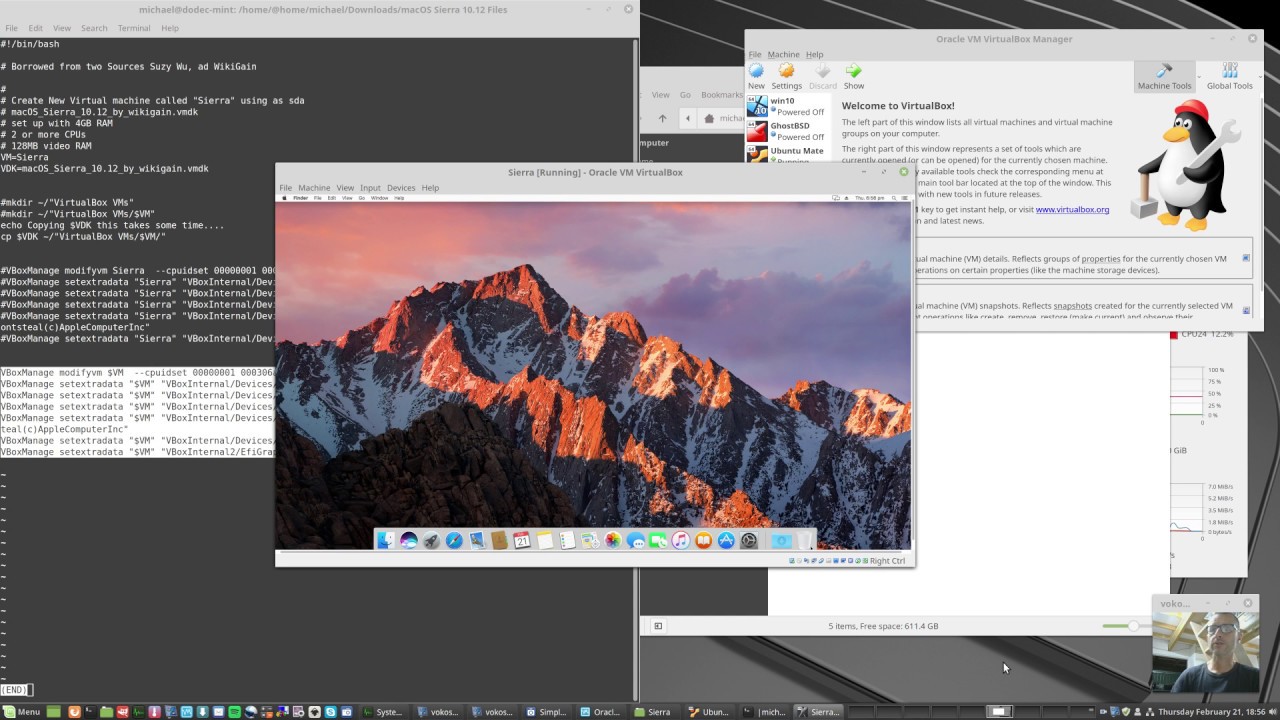Switch to Ubun... taskbar window button
The width and height of the screenshot is (1280, 720).
coord(710,712)
